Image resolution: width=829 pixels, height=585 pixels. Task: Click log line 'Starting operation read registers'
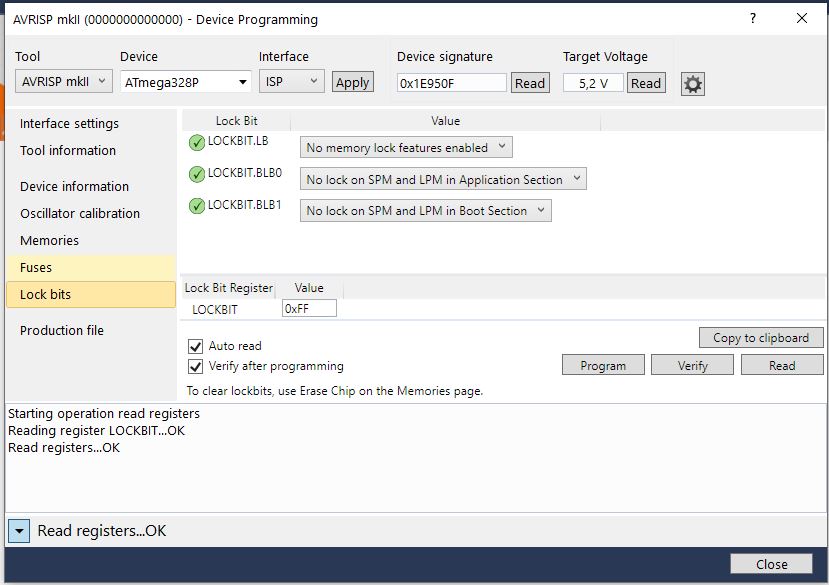click(104, 413)
